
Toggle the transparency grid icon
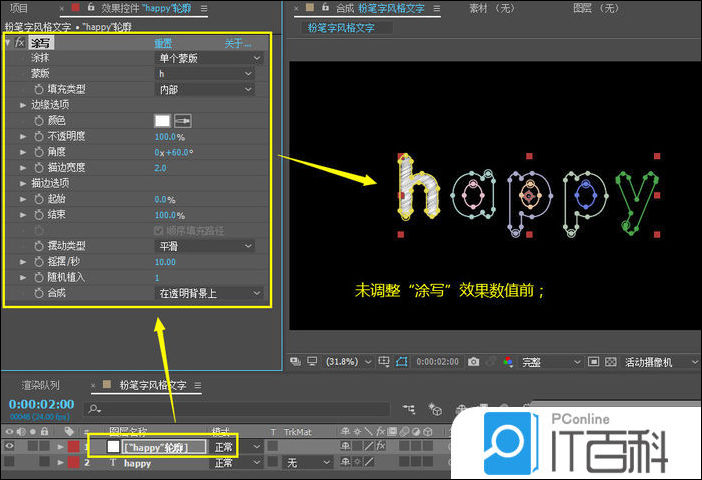(611, 361)
